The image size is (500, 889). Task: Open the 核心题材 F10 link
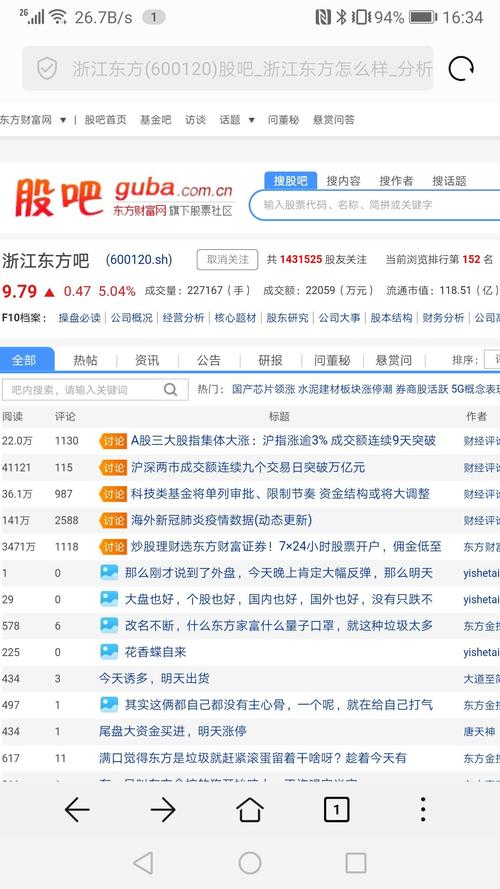click(236, 318)
